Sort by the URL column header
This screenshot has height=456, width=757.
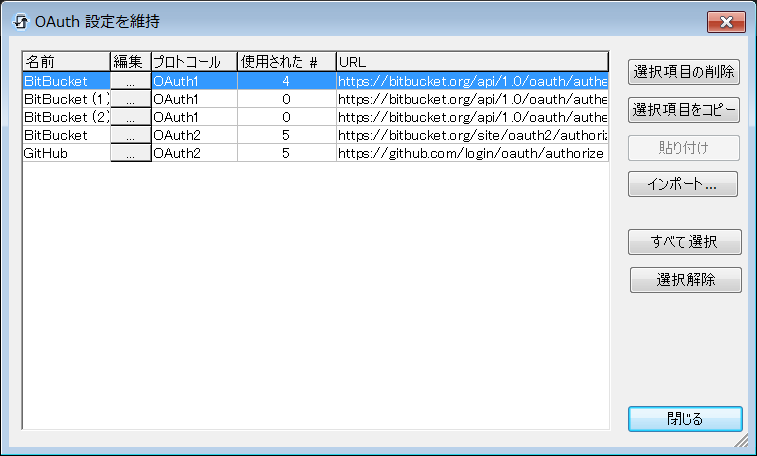(472, 62)
